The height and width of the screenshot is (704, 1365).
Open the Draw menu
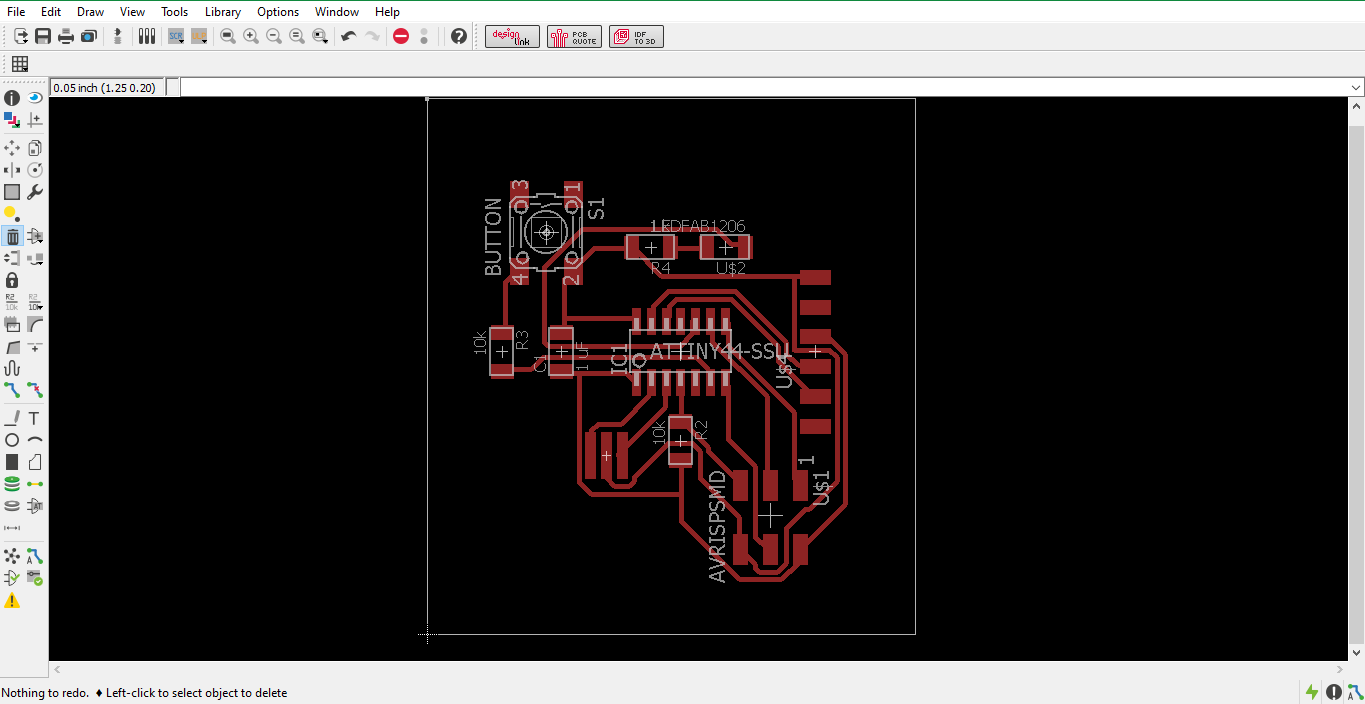click(90, 12)
